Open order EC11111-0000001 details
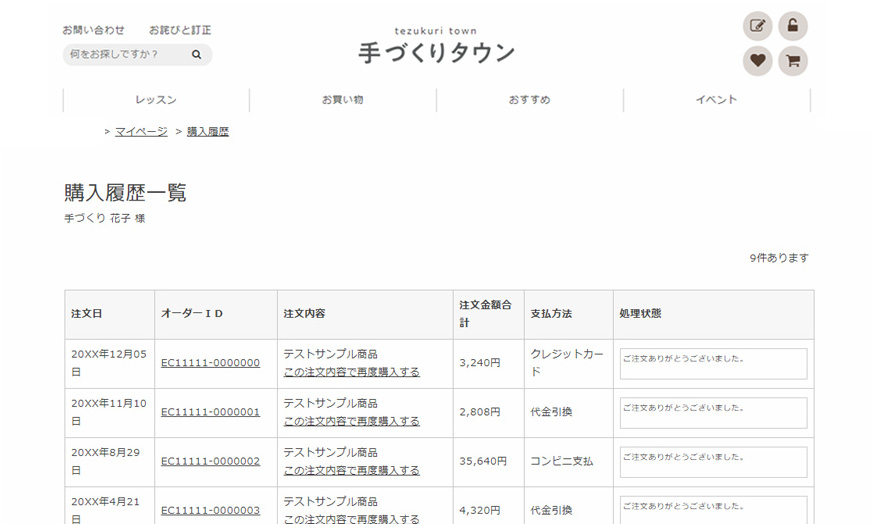The width and height of the screenshot is (872, 524). (x=210, y=412)
